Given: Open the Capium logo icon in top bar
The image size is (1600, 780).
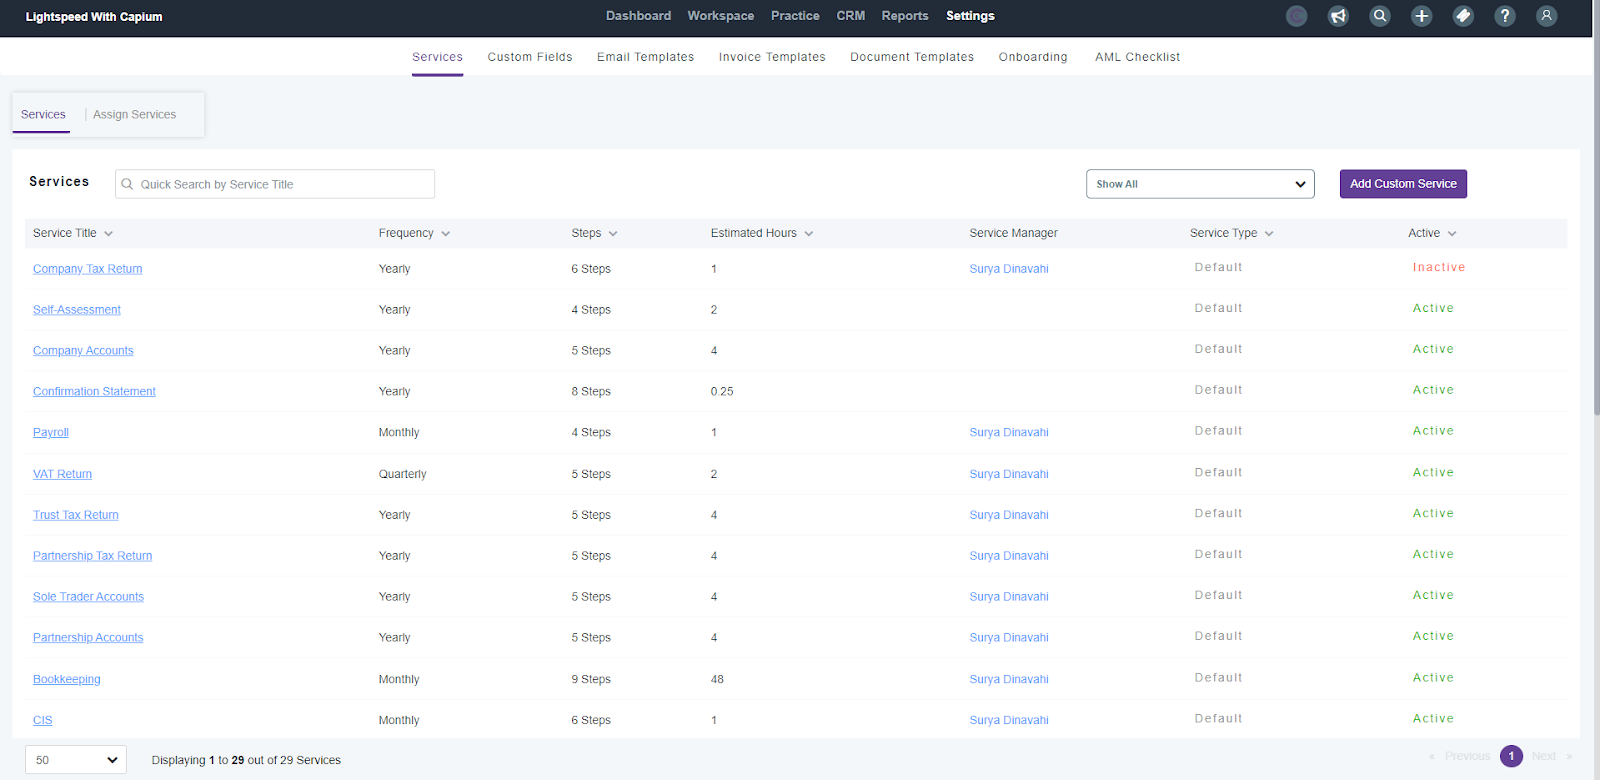Looking at the screenshot, I should [x=1296, y=16].
